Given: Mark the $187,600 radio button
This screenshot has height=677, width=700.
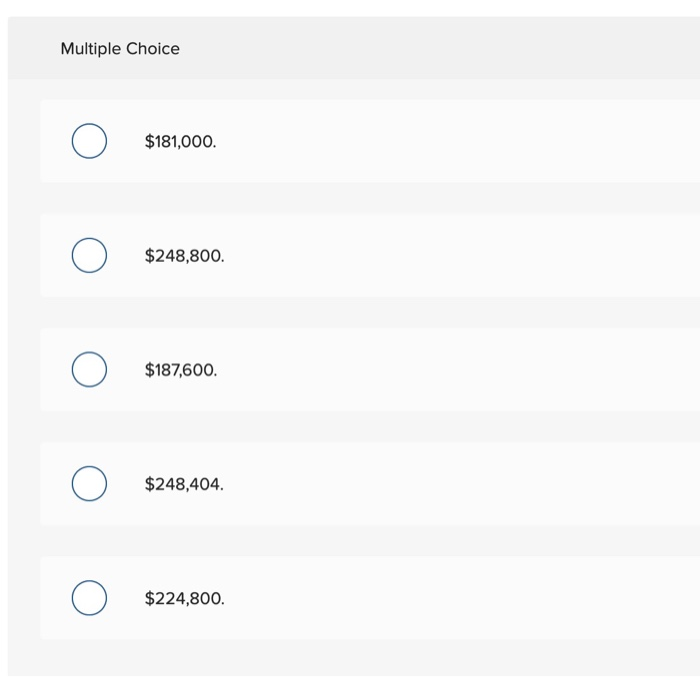Looking at the screenshot, I should pos(89,369).
